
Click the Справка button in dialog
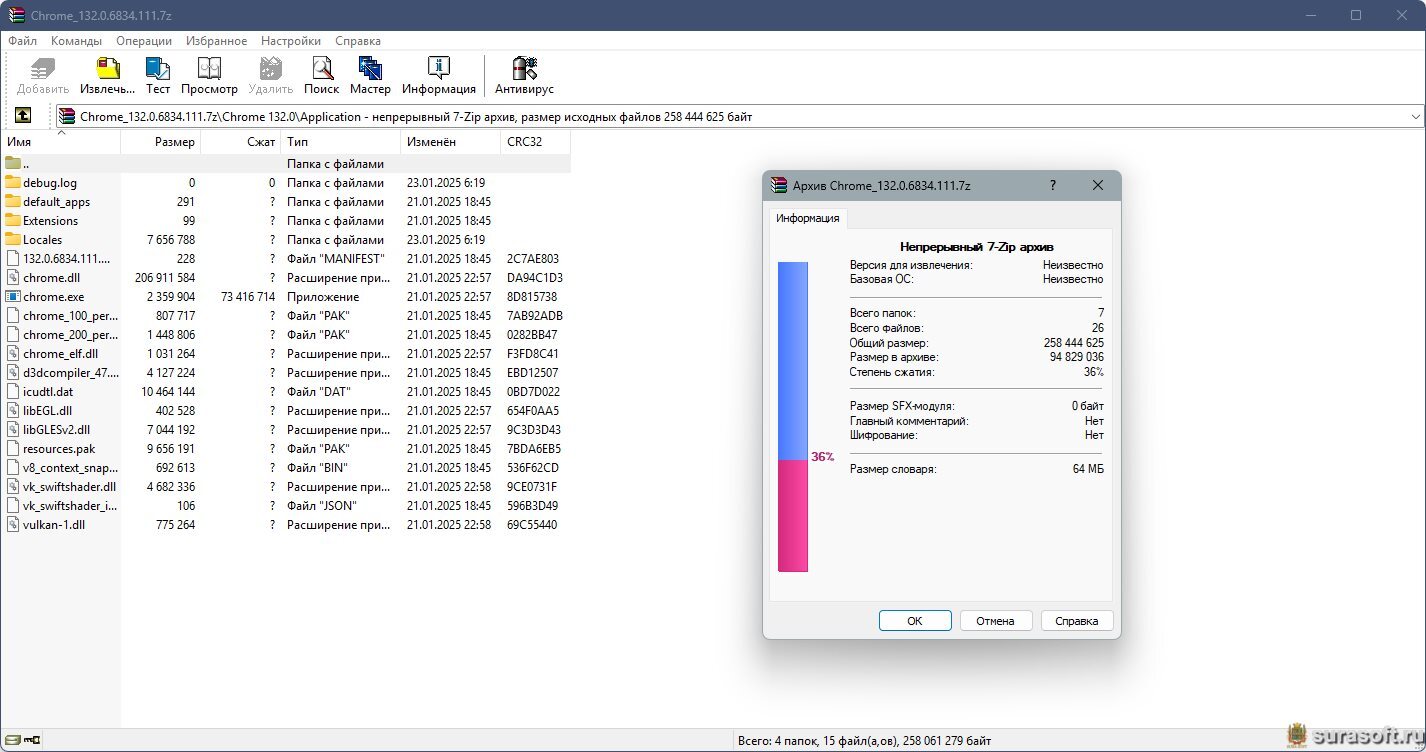1077,621
